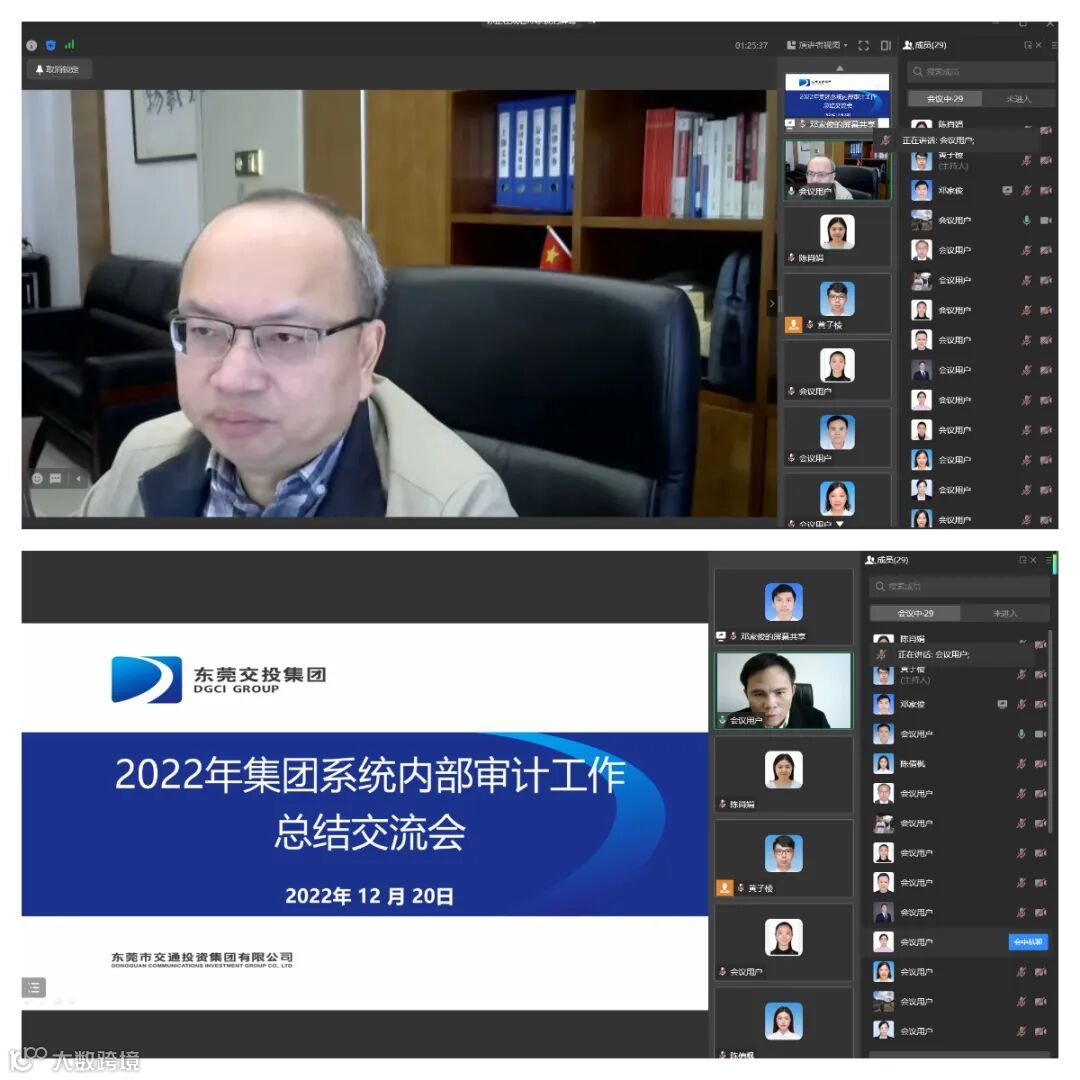Select 会议中·29 tab in upper window

click(944, 99)
